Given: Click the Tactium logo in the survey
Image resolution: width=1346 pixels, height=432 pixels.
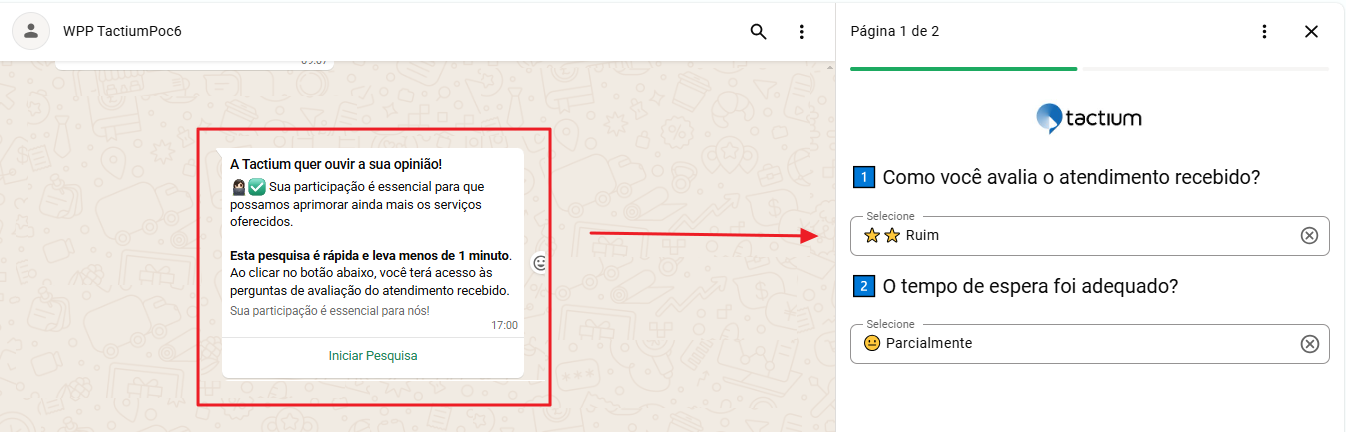Looking at the screenshot, I should [1089, 118].
